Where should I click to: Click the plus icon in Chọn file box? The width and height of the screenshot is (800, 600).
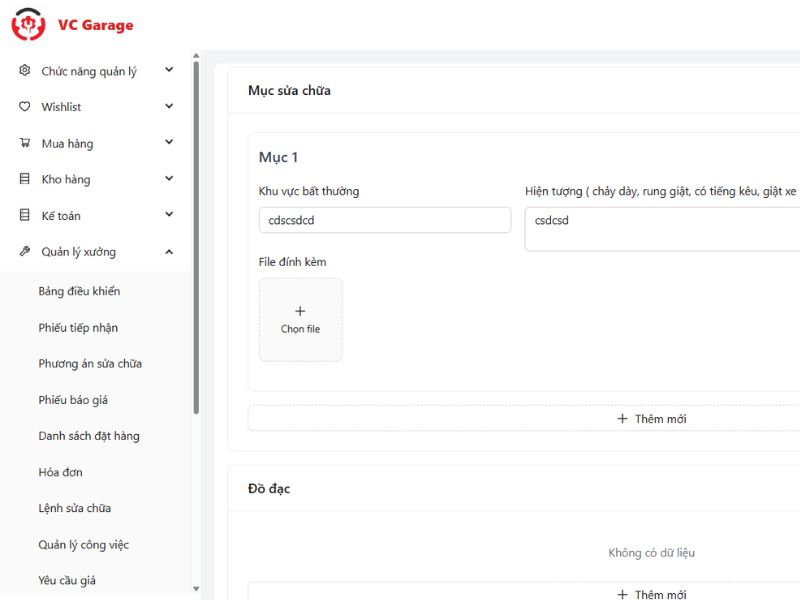pyautogui.click(x=300, y=311)
